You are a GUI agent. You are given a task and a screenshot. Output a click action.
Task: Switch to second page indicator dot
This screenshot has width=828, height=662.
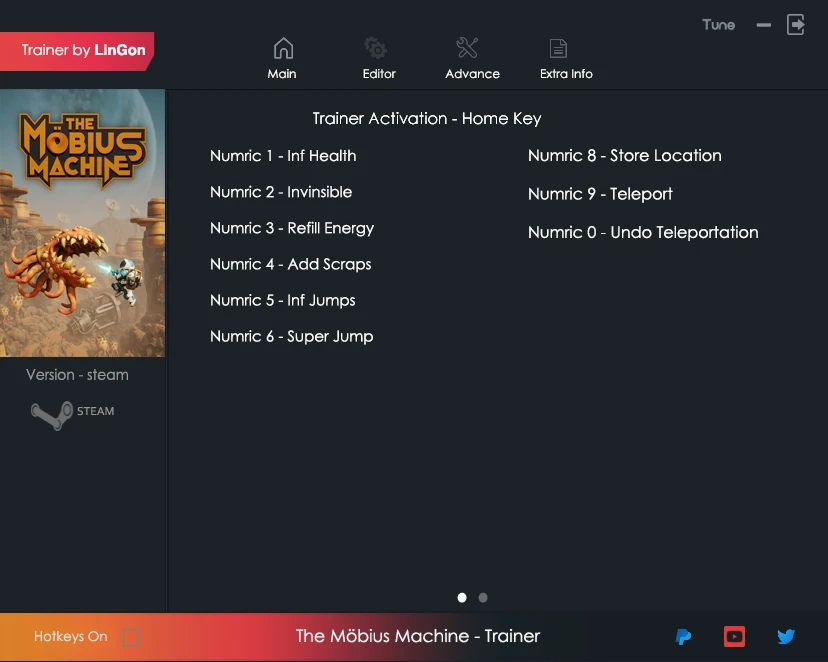(483, 598)
